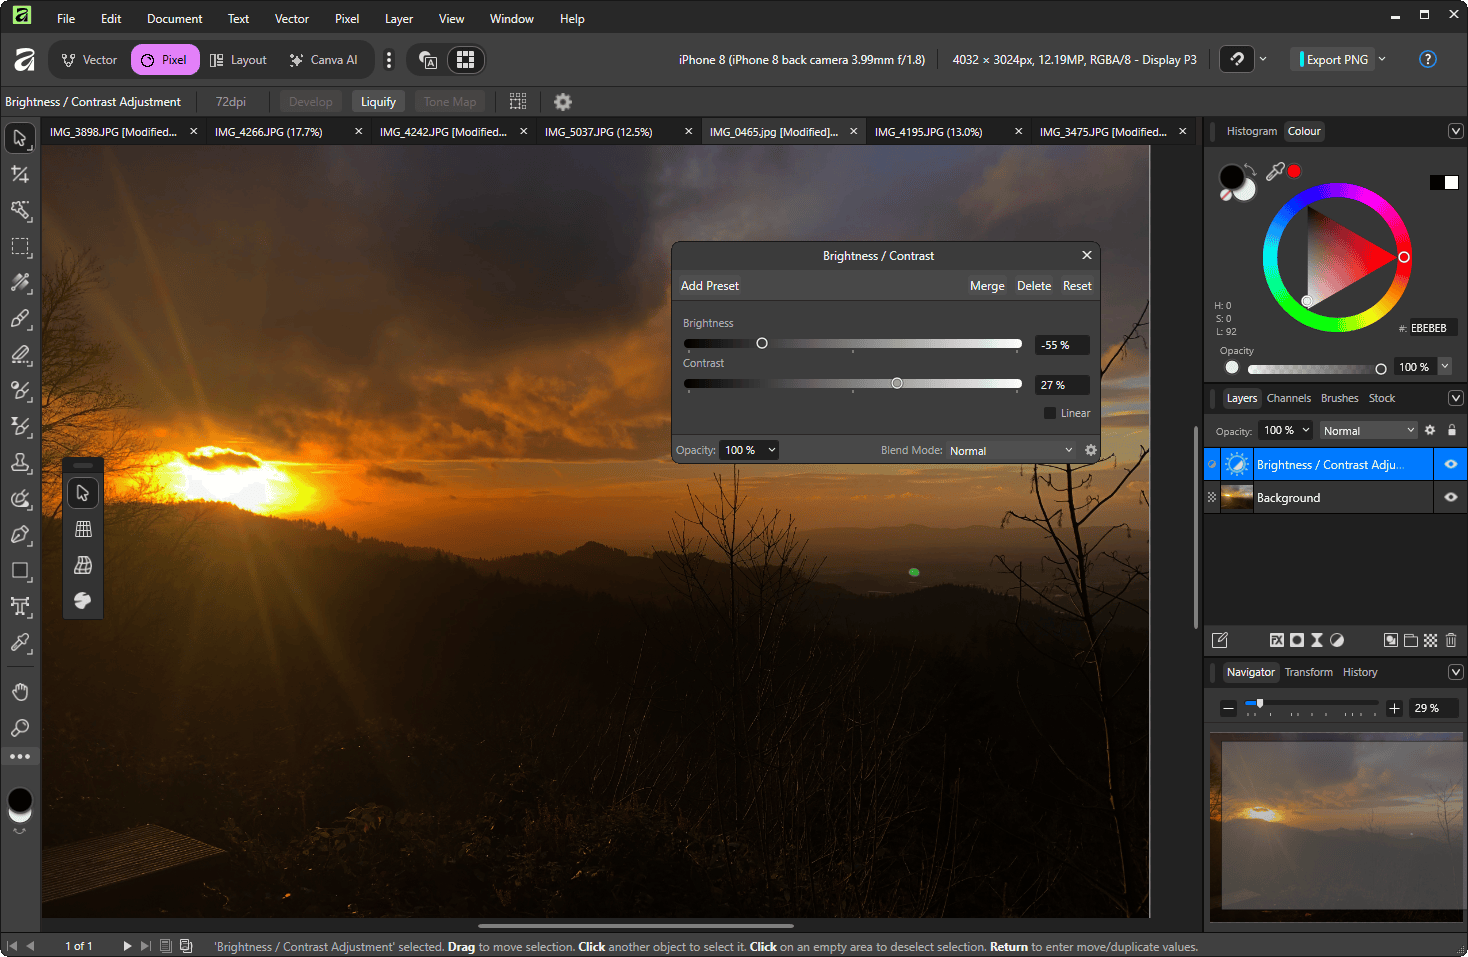Enable the Linear checkbox
Viewport: 1468px width, 957px height.
coord(1050,413)
